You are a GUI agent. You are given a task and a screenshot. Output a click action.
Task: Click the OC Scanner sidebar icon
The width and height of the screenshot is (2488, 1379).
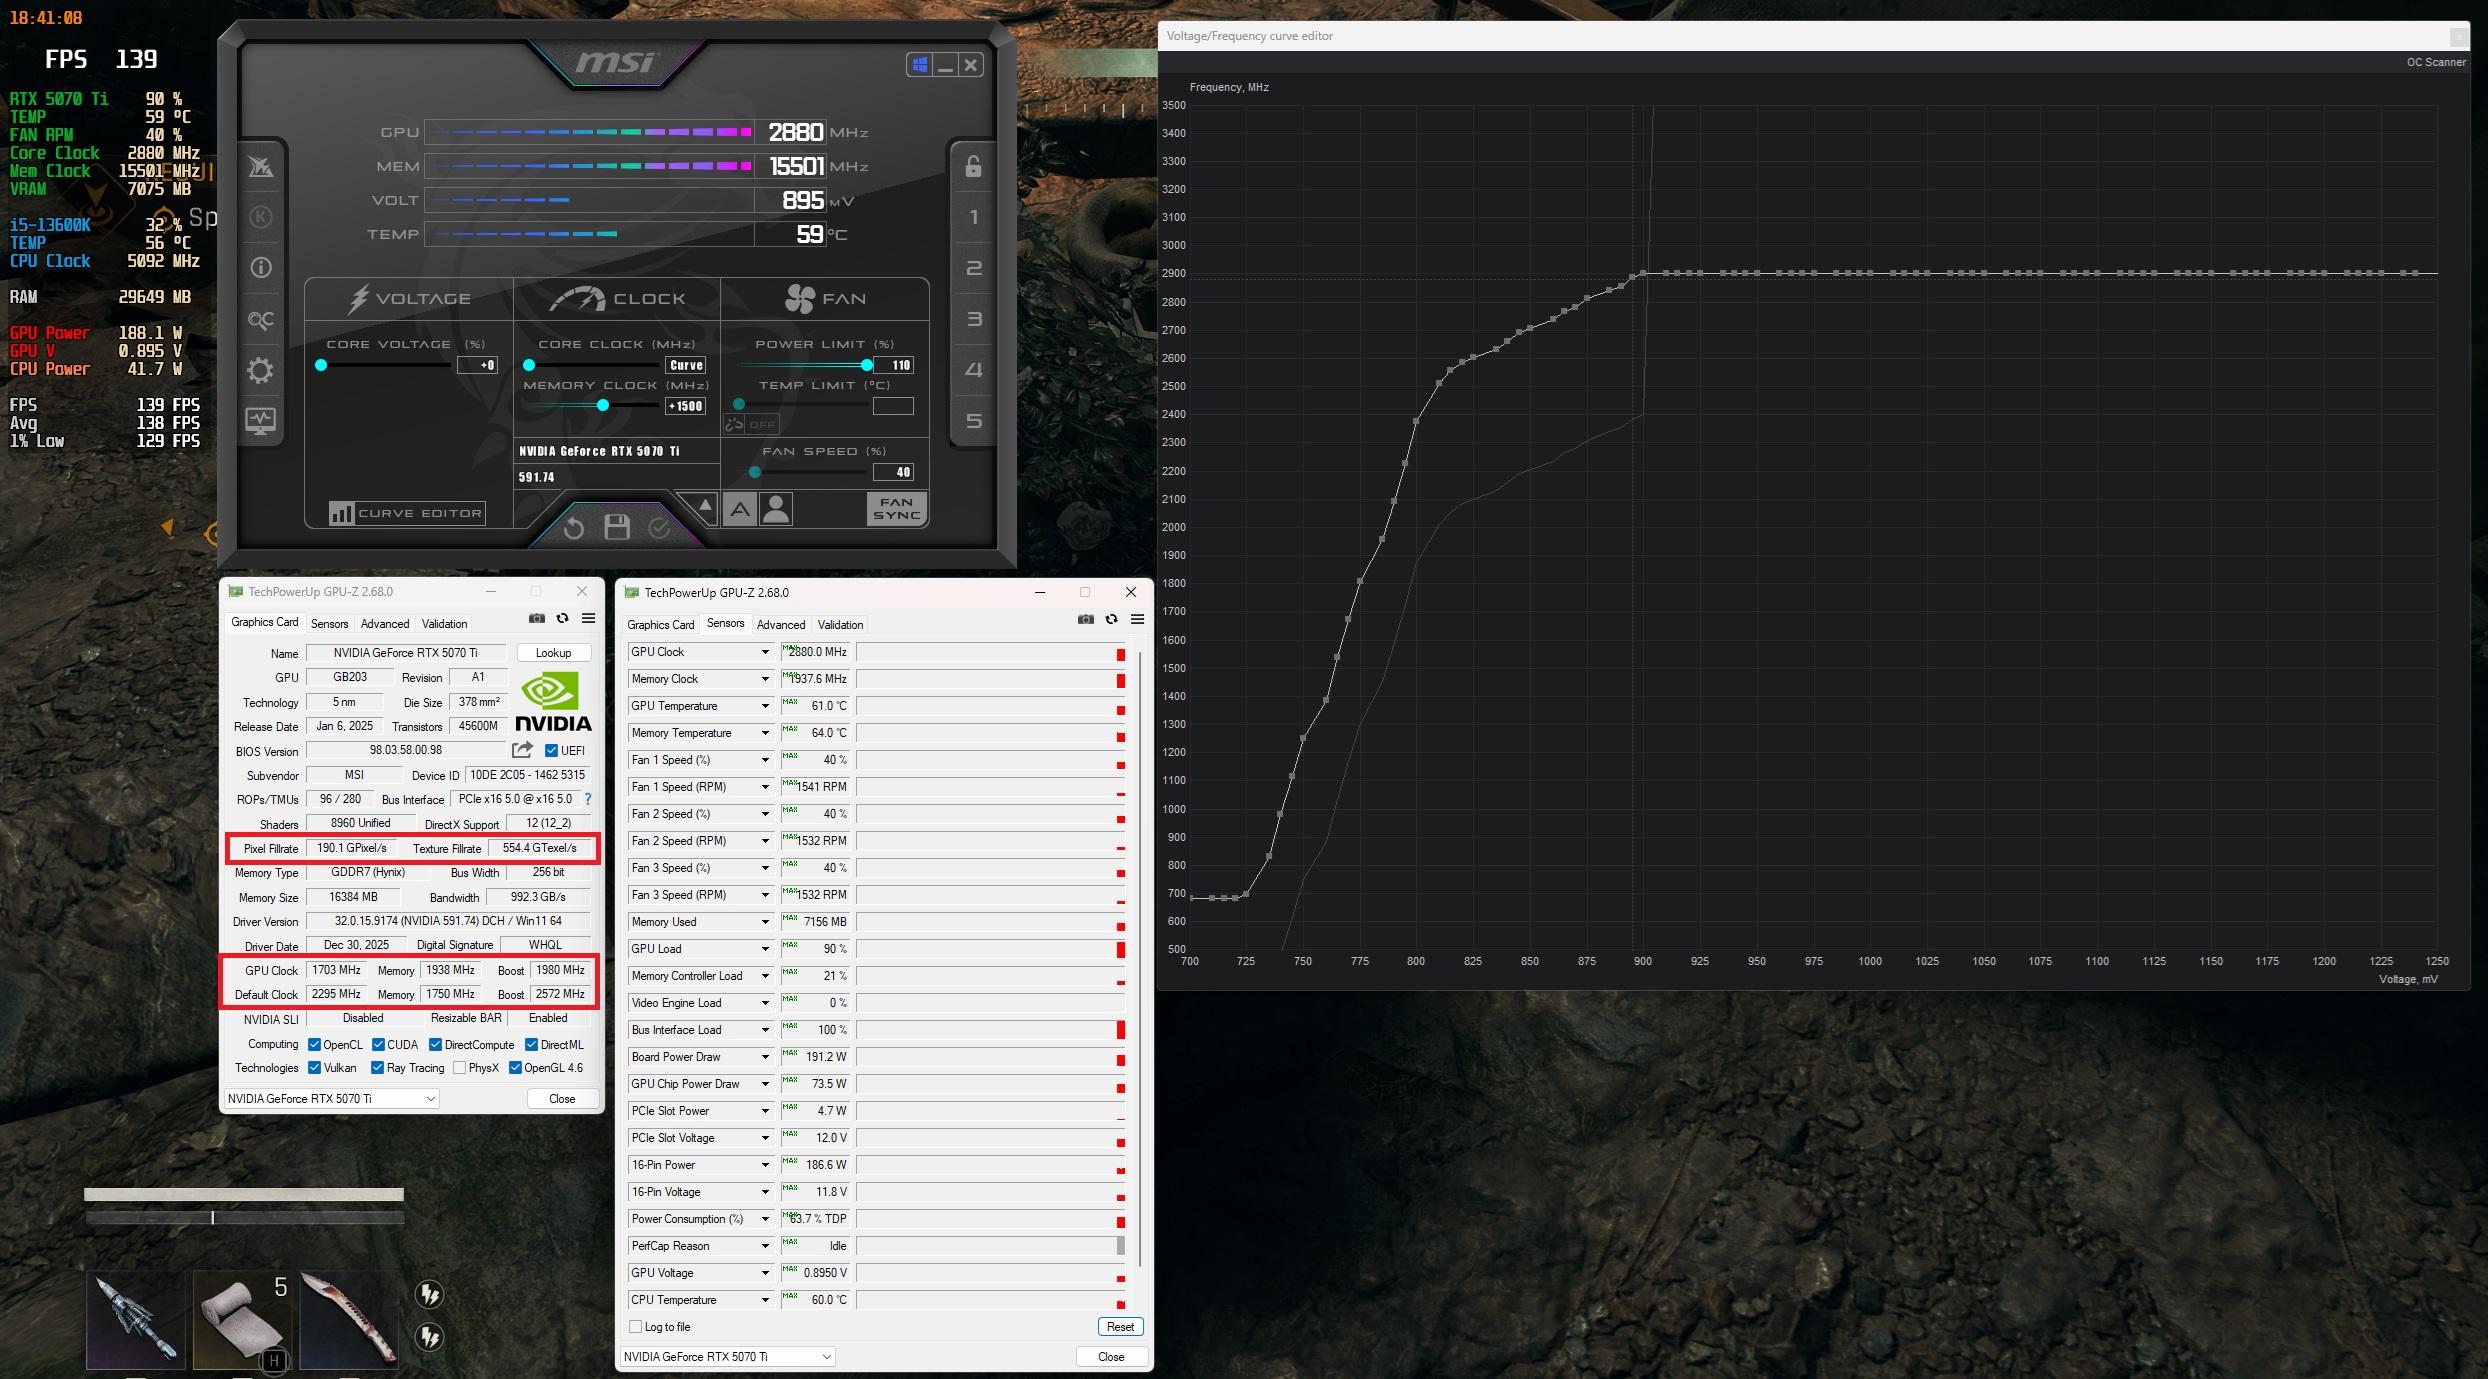click(260, 320)
